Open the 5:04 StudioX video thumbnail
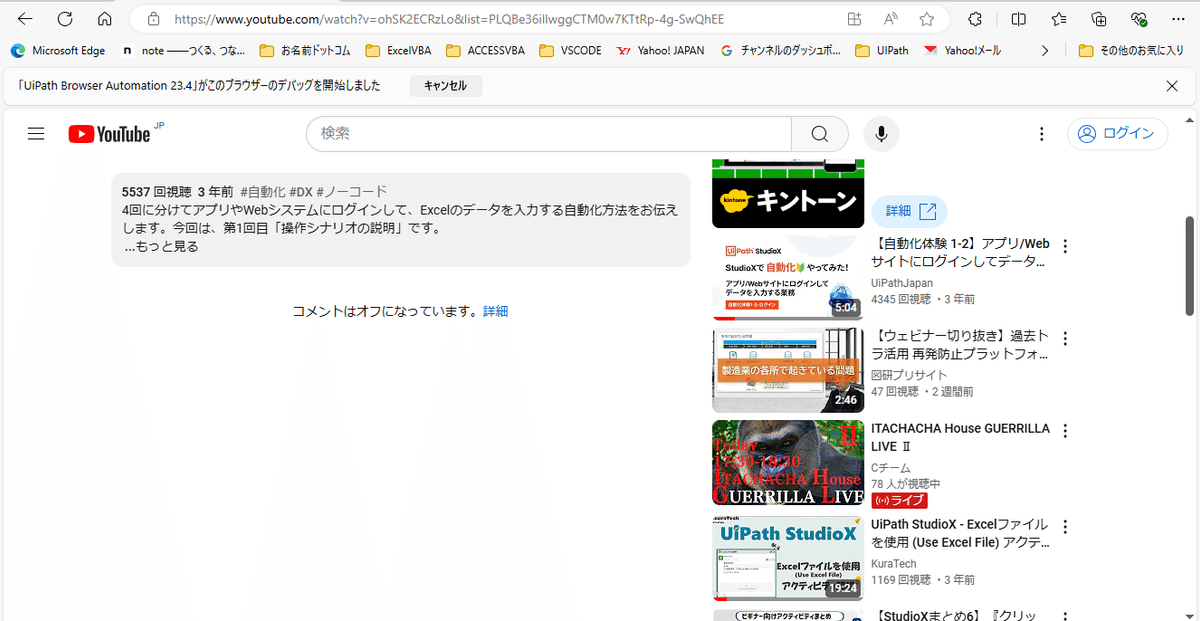 pos(788,278)
